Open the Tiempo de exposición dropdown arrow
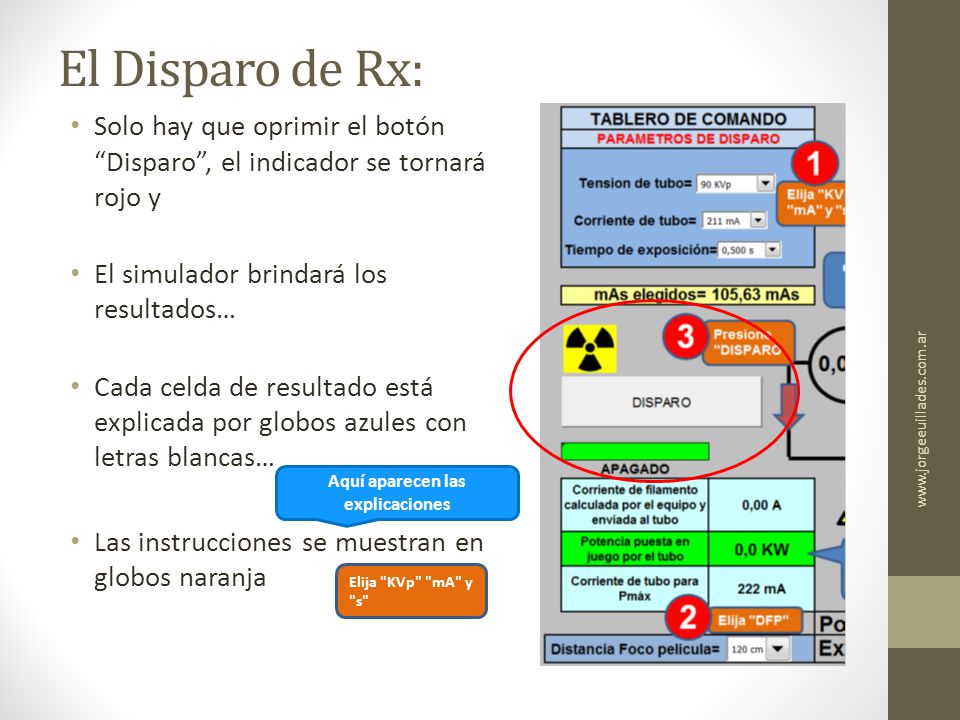The width and height of the screenshot is (960, 720). pyautogui.click(x=773, y=249)
